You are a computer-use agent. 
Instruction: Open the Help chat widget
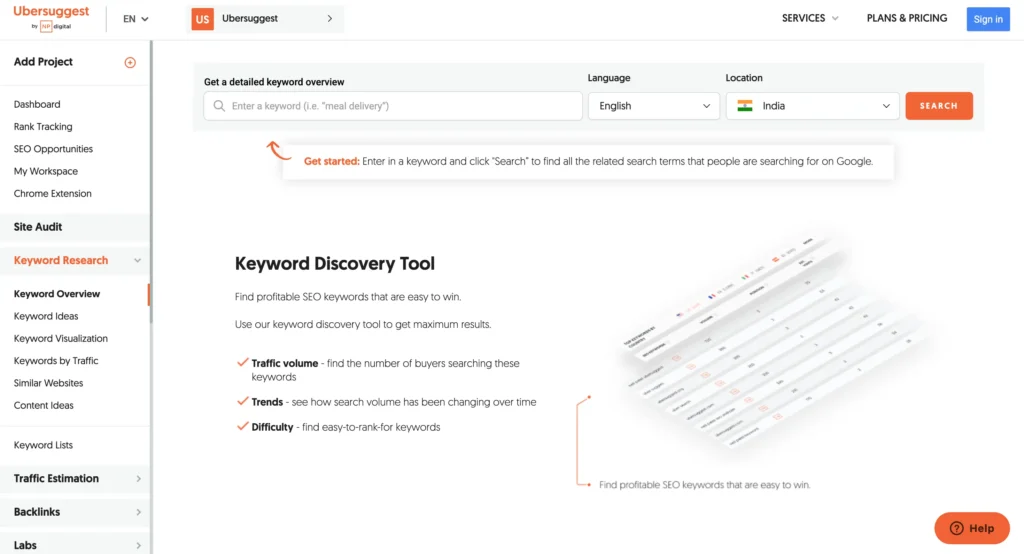[x=971, y=528]
